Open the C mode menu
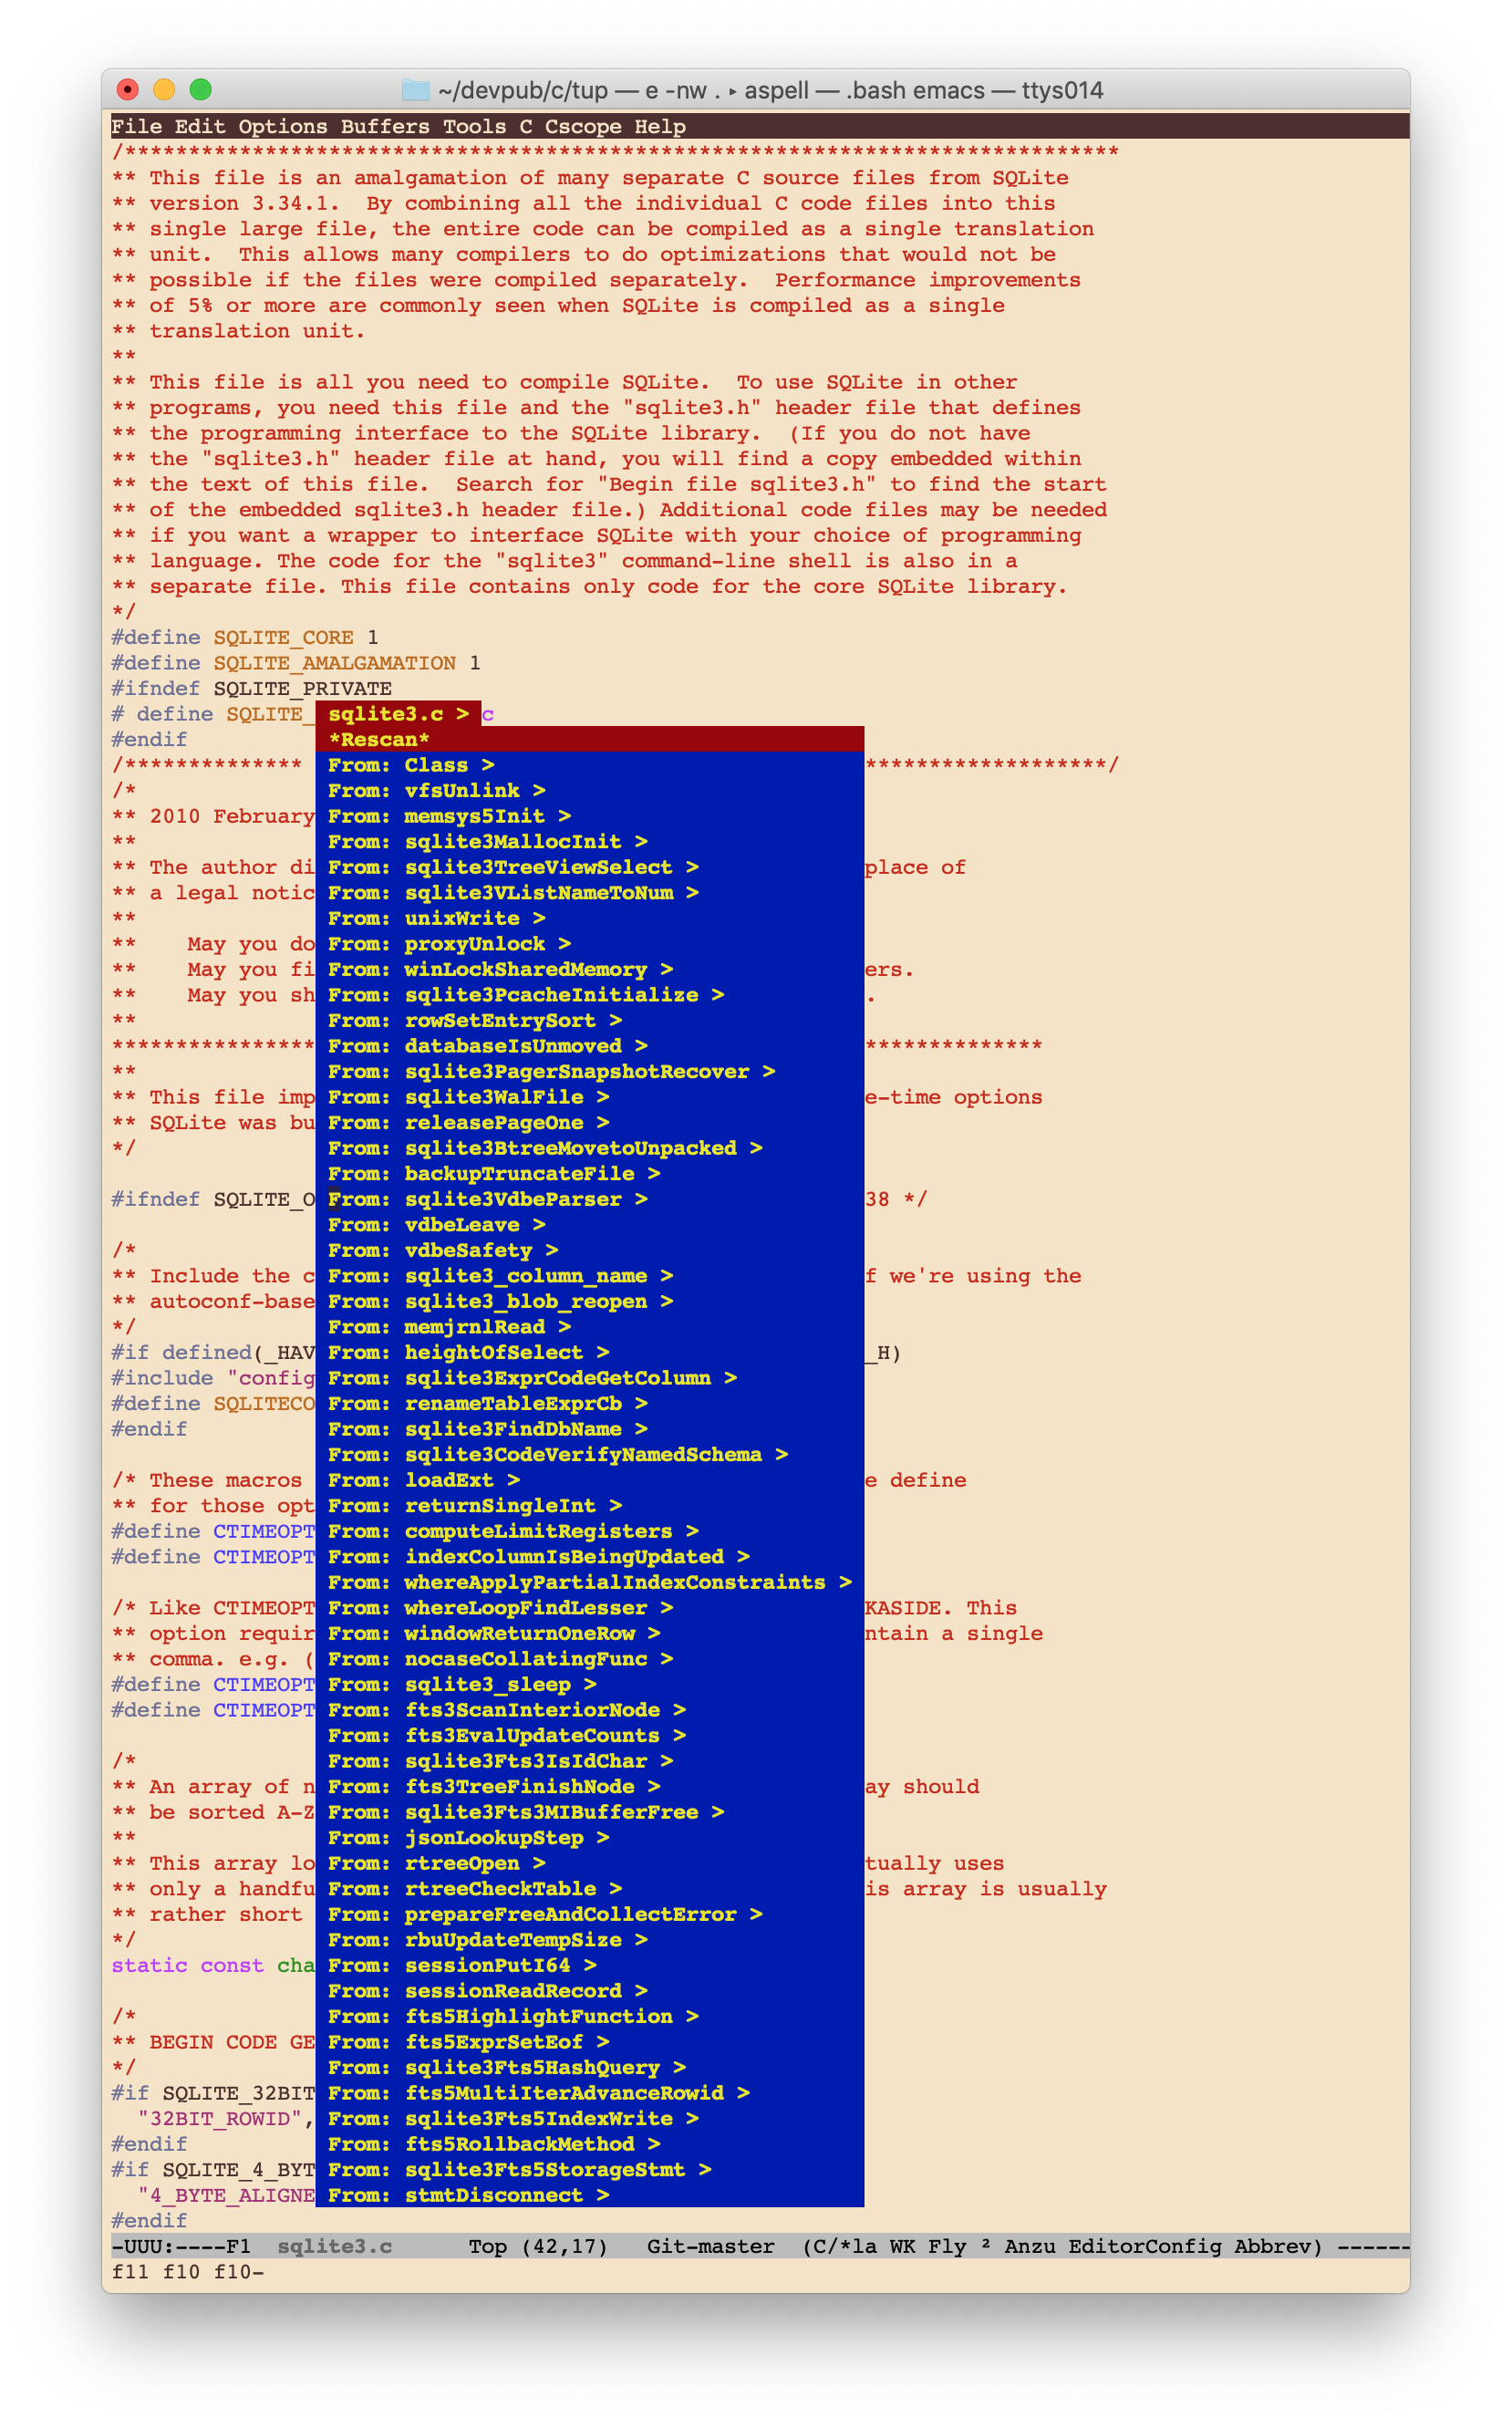 [525, 126]
